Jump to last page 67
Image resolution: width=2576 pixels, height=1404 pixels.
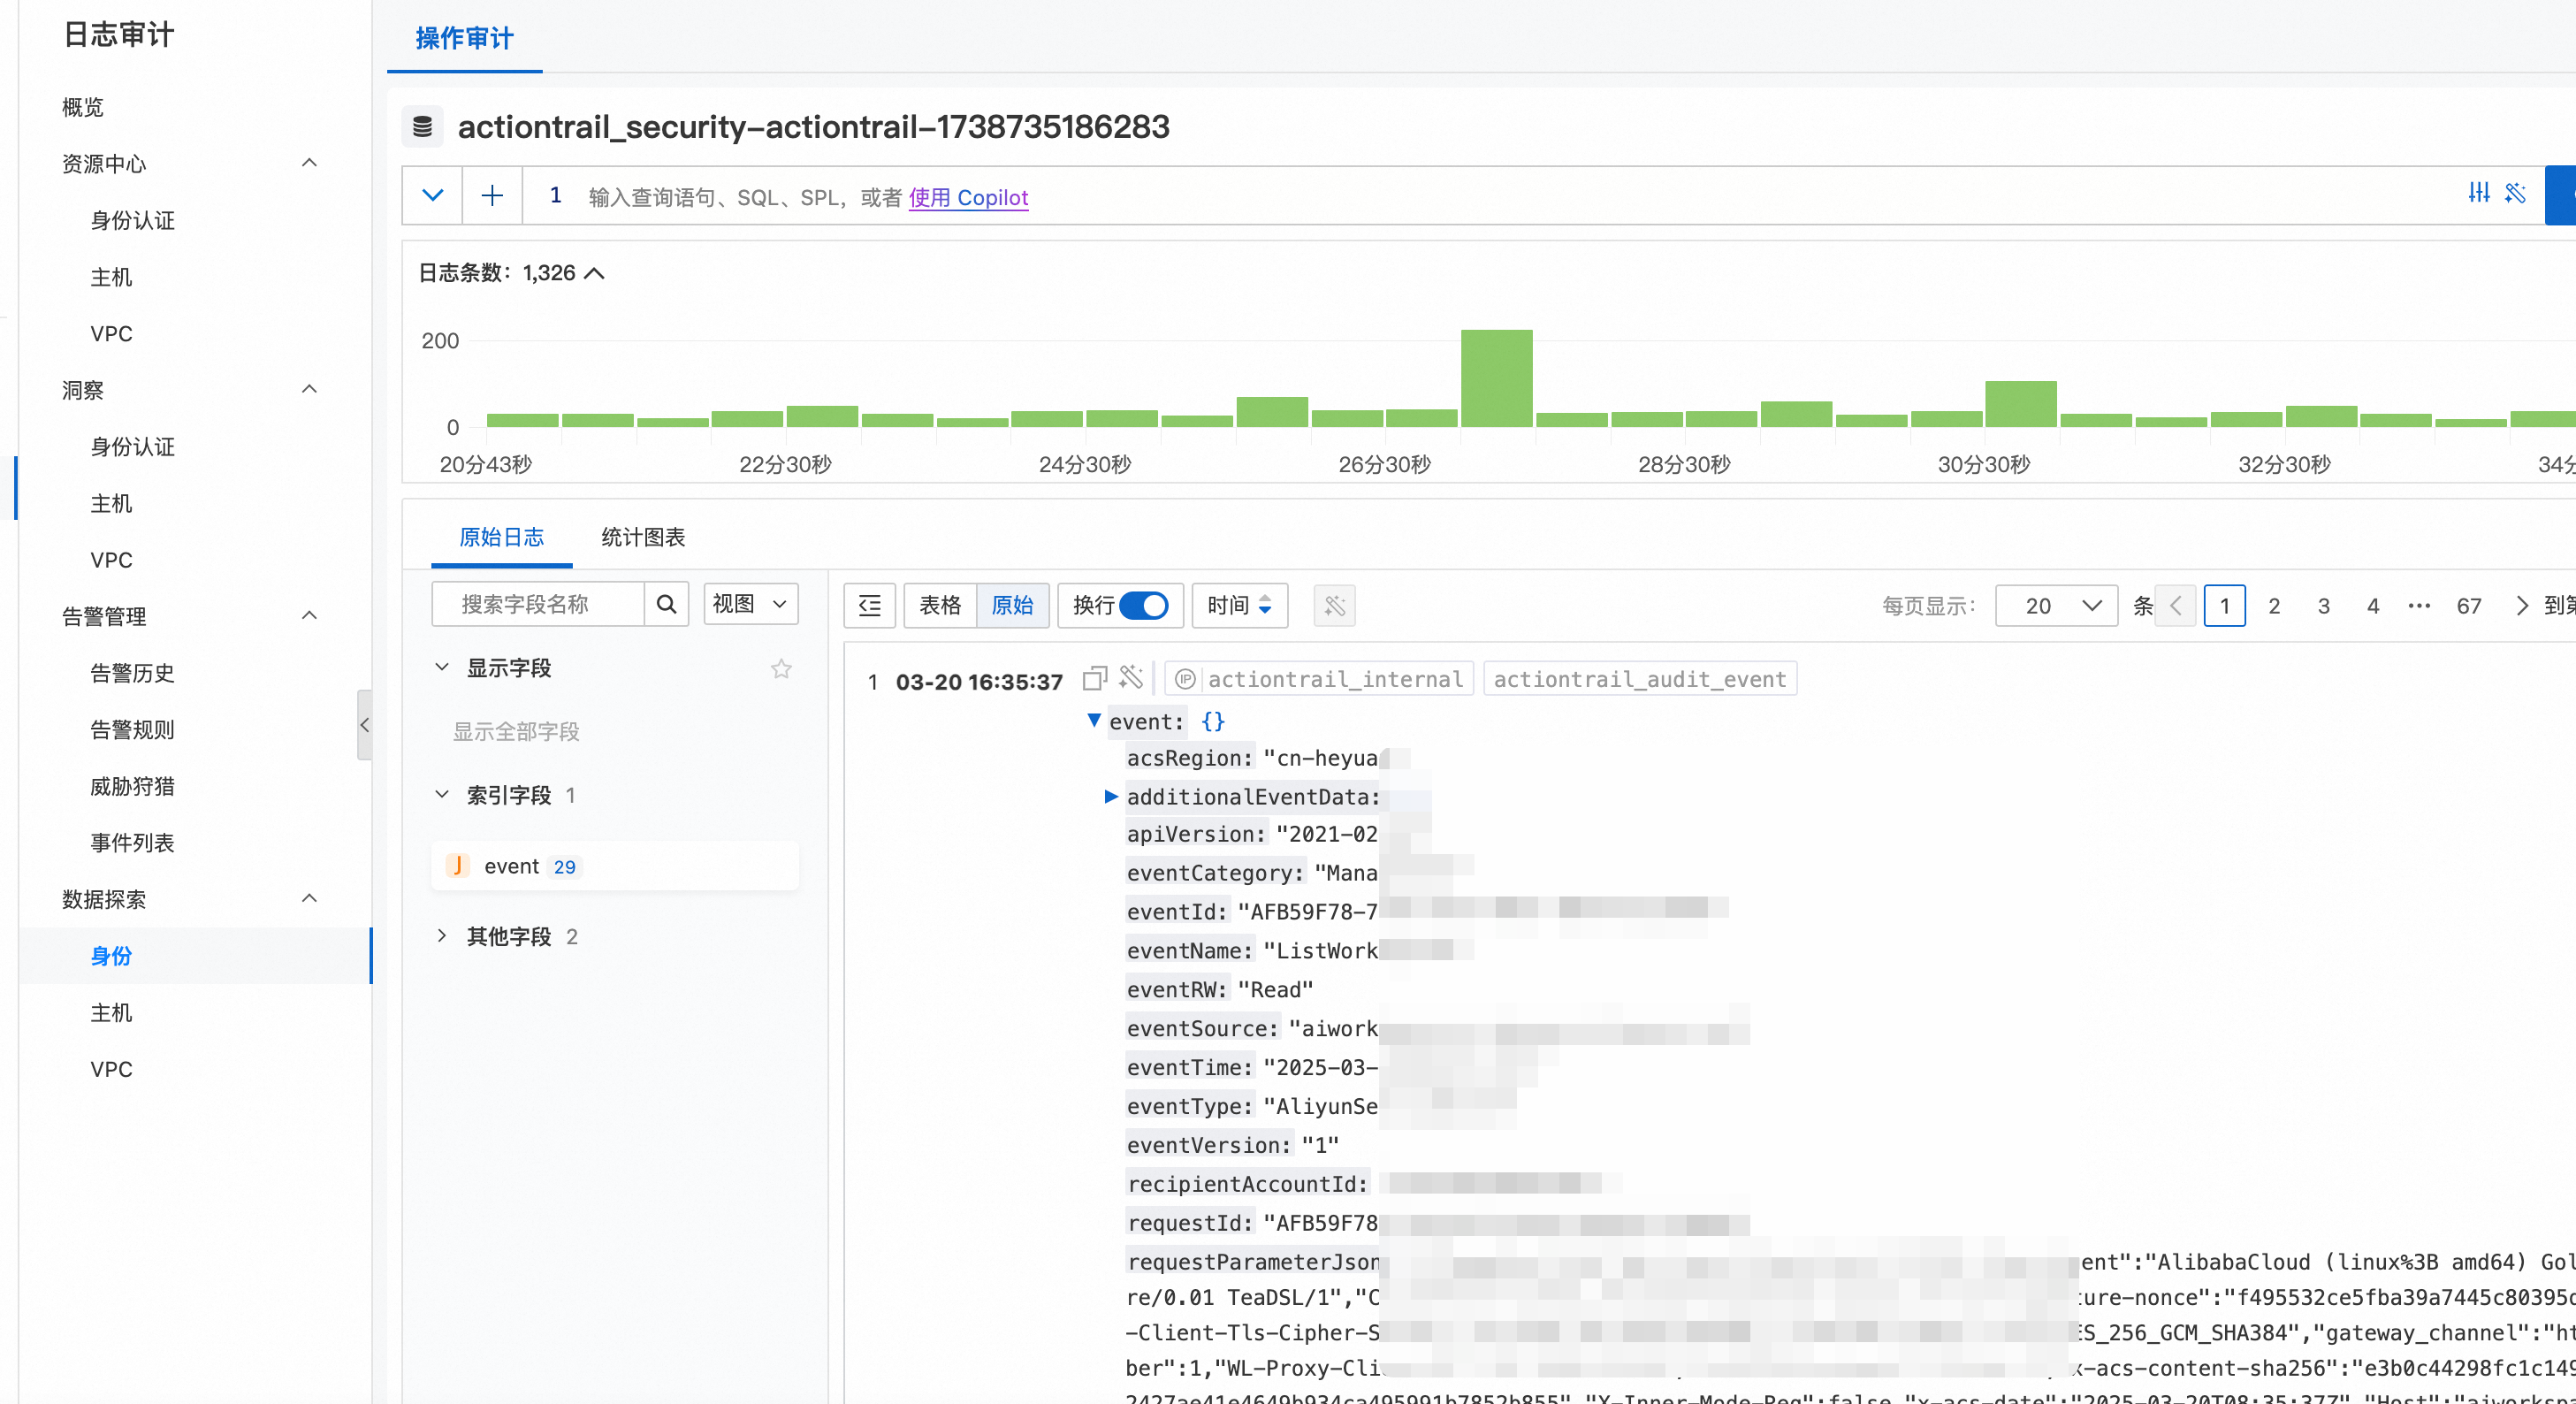(x=2469, y=605)
